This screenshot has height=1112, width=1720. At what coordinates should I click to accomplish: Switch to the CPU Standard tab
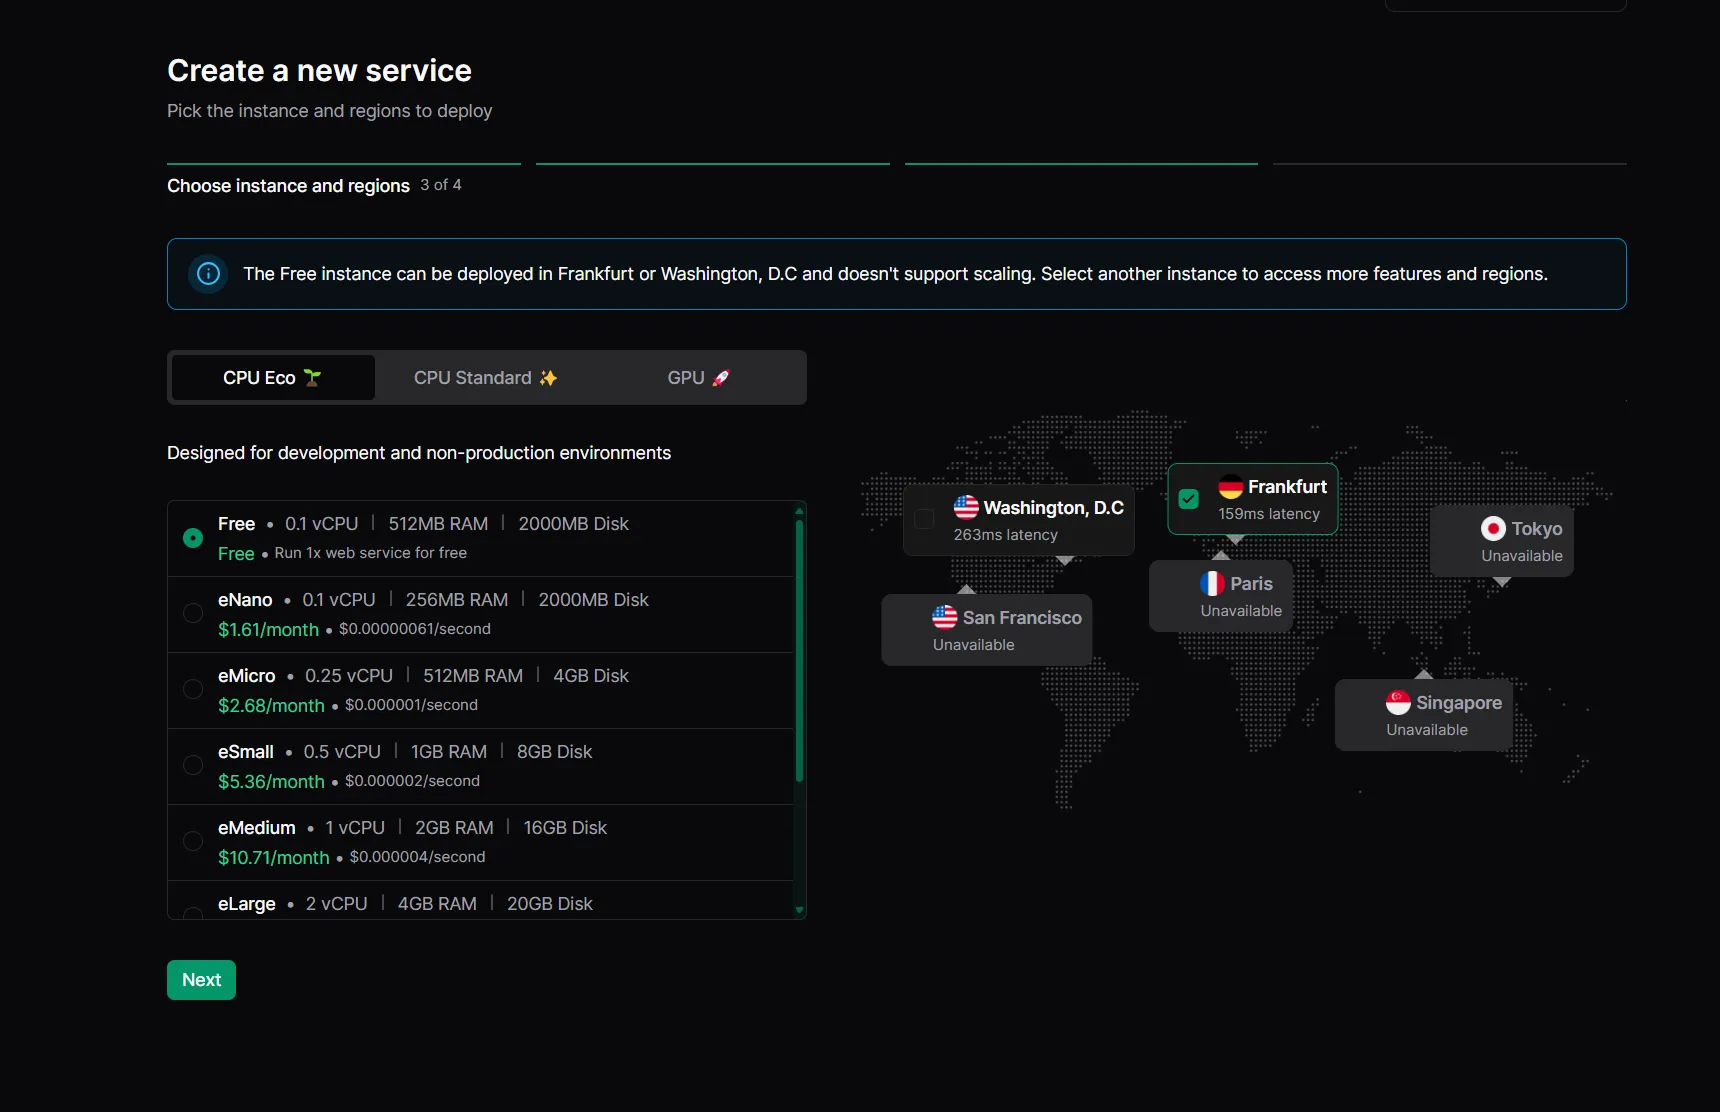[486, 377]
